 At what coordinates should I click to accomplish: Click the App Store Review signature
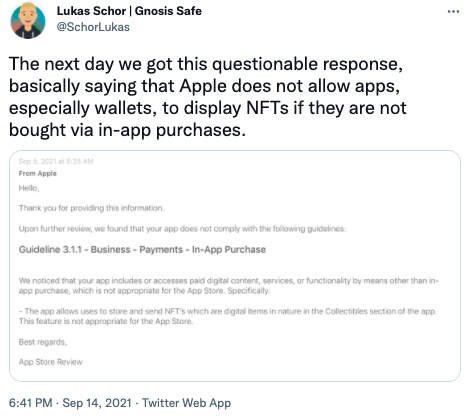tap(51, 362)
